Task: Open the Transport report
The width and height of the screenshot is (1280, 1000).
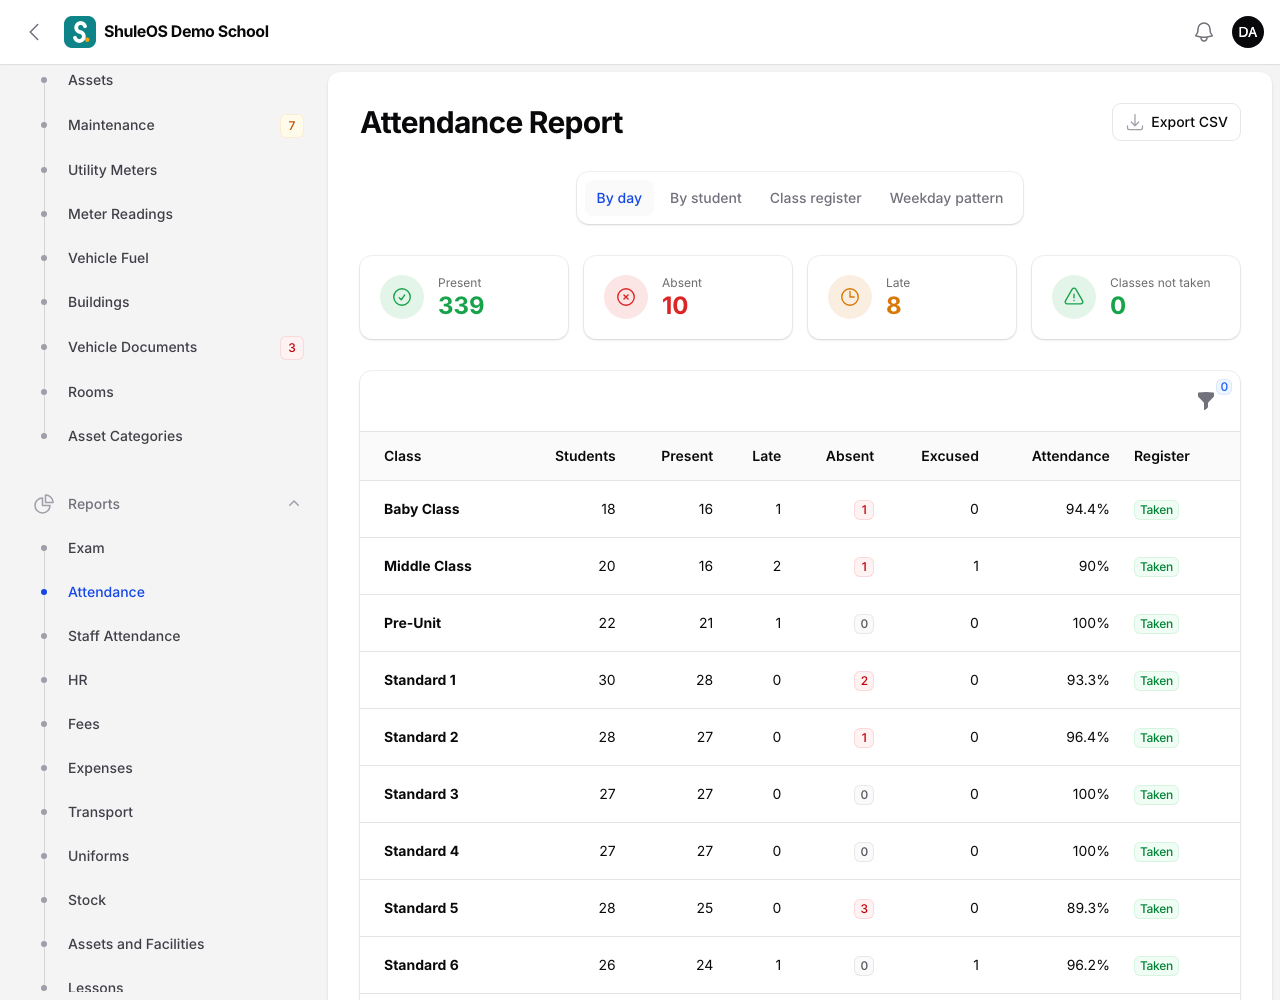Action: (100, 812)
